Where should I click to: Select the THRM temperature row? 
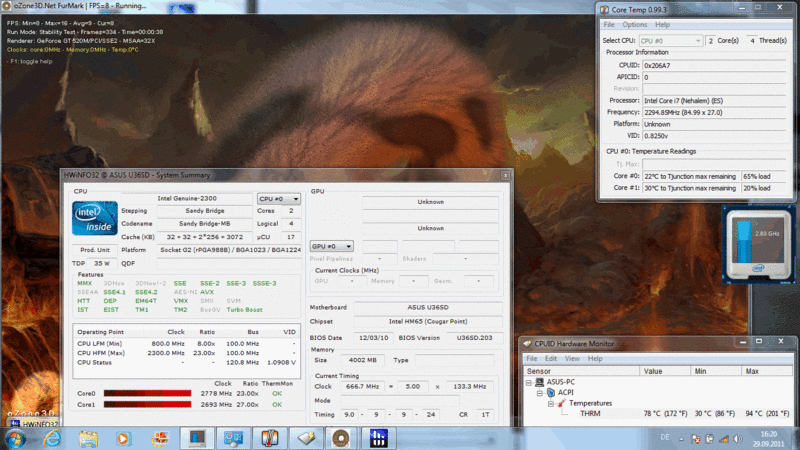point(684,414)
